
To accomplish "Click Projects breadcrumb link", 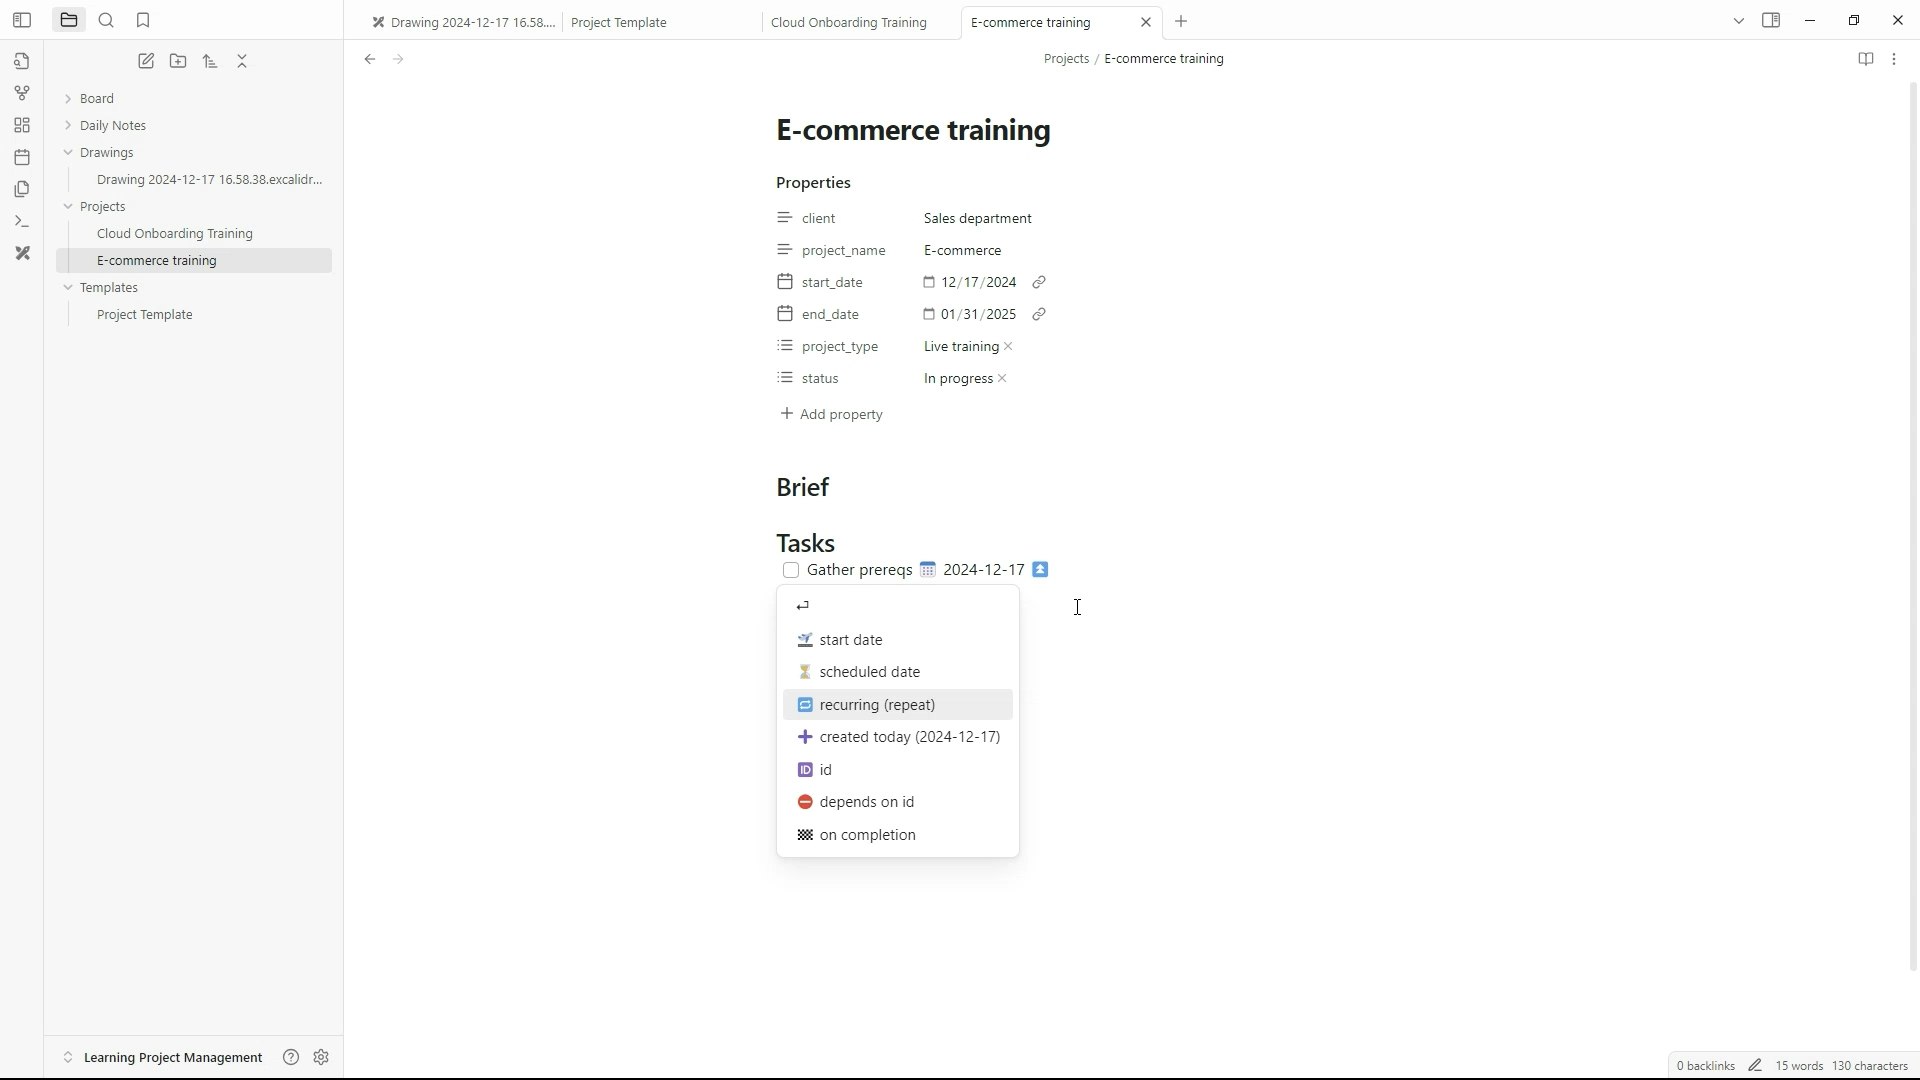I will 1065,59.
